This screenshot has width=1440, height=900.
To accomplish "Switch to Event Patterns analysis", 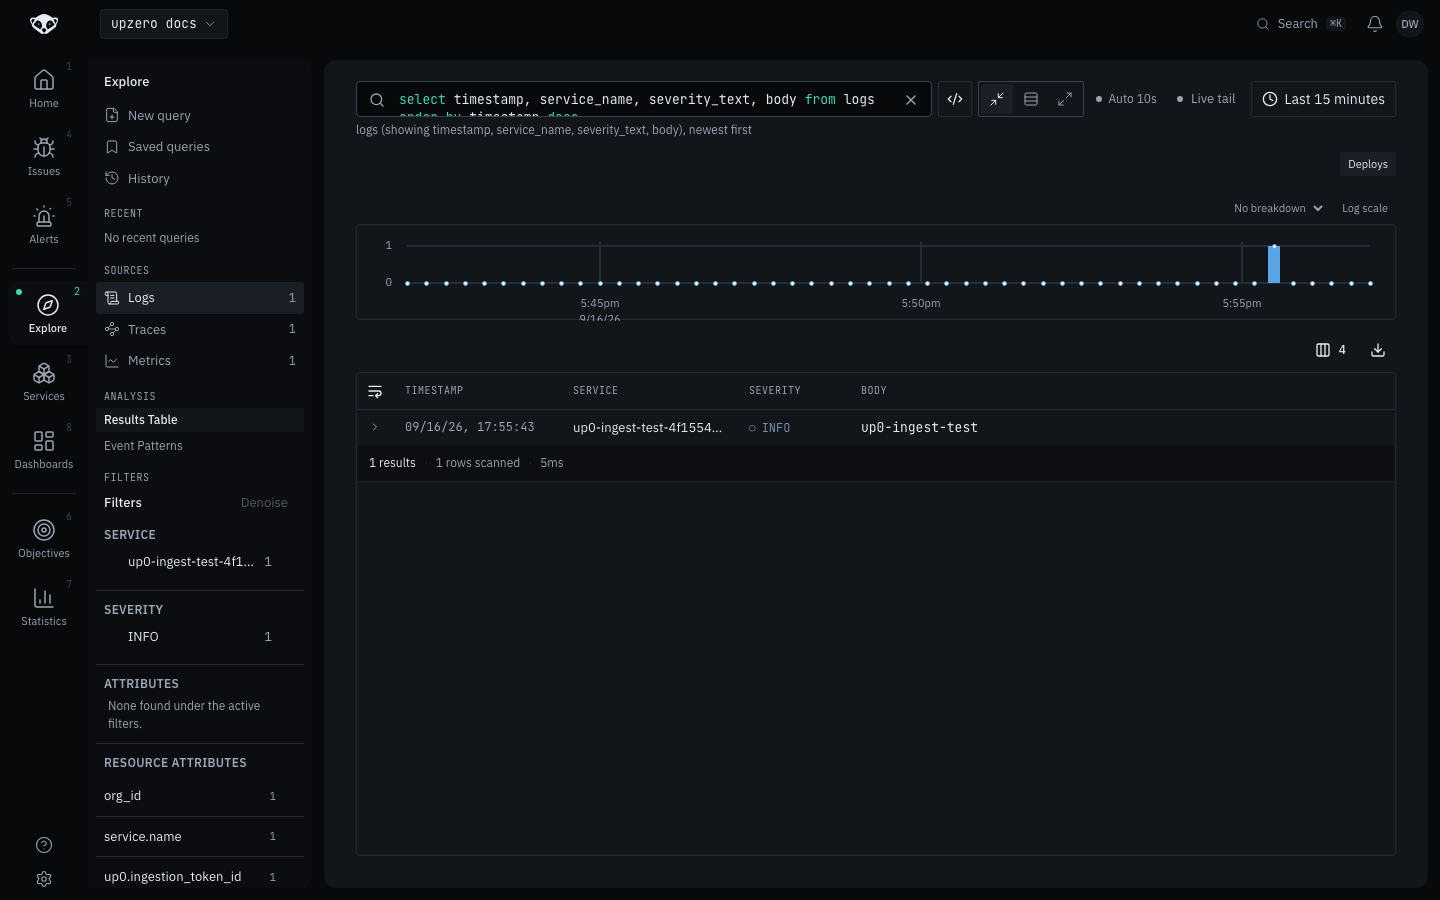I will (200, 446).
